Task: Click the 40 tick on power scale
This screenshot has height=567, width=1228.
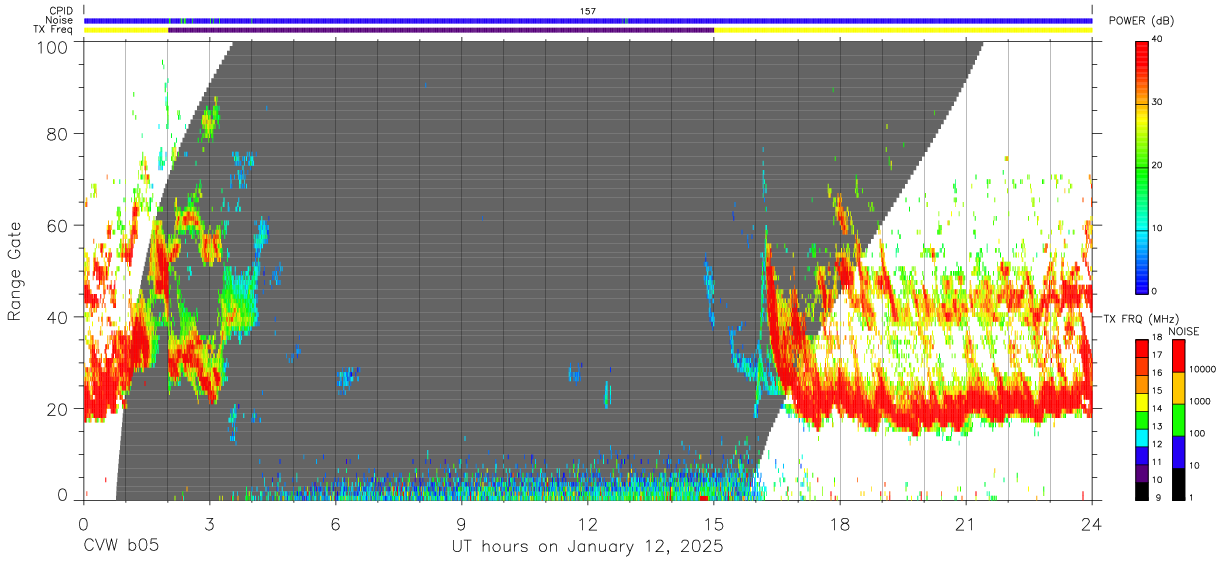Action: pos(1158,39)
